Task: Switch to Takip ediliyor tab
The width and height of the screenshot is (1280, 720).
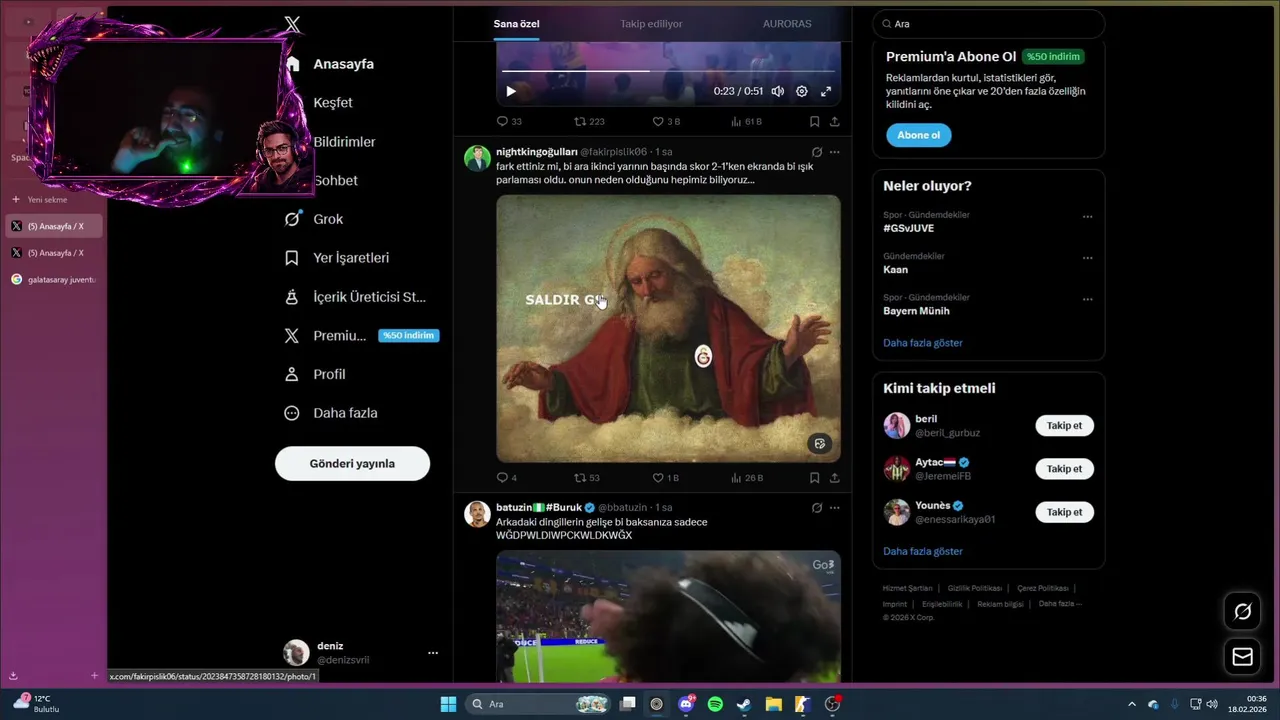Action: [x=651, y=23]
